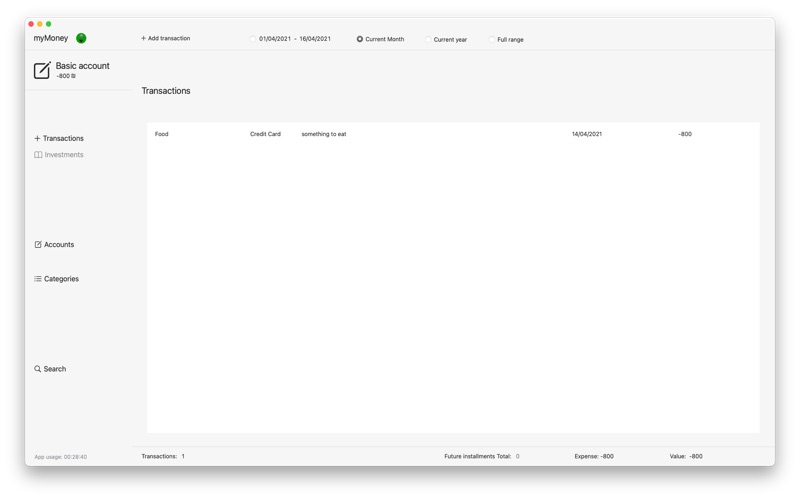Click the green myMoney logo icon
This screenshot has width=800, height=500.
pyautogui.click(x=81, y=38)
